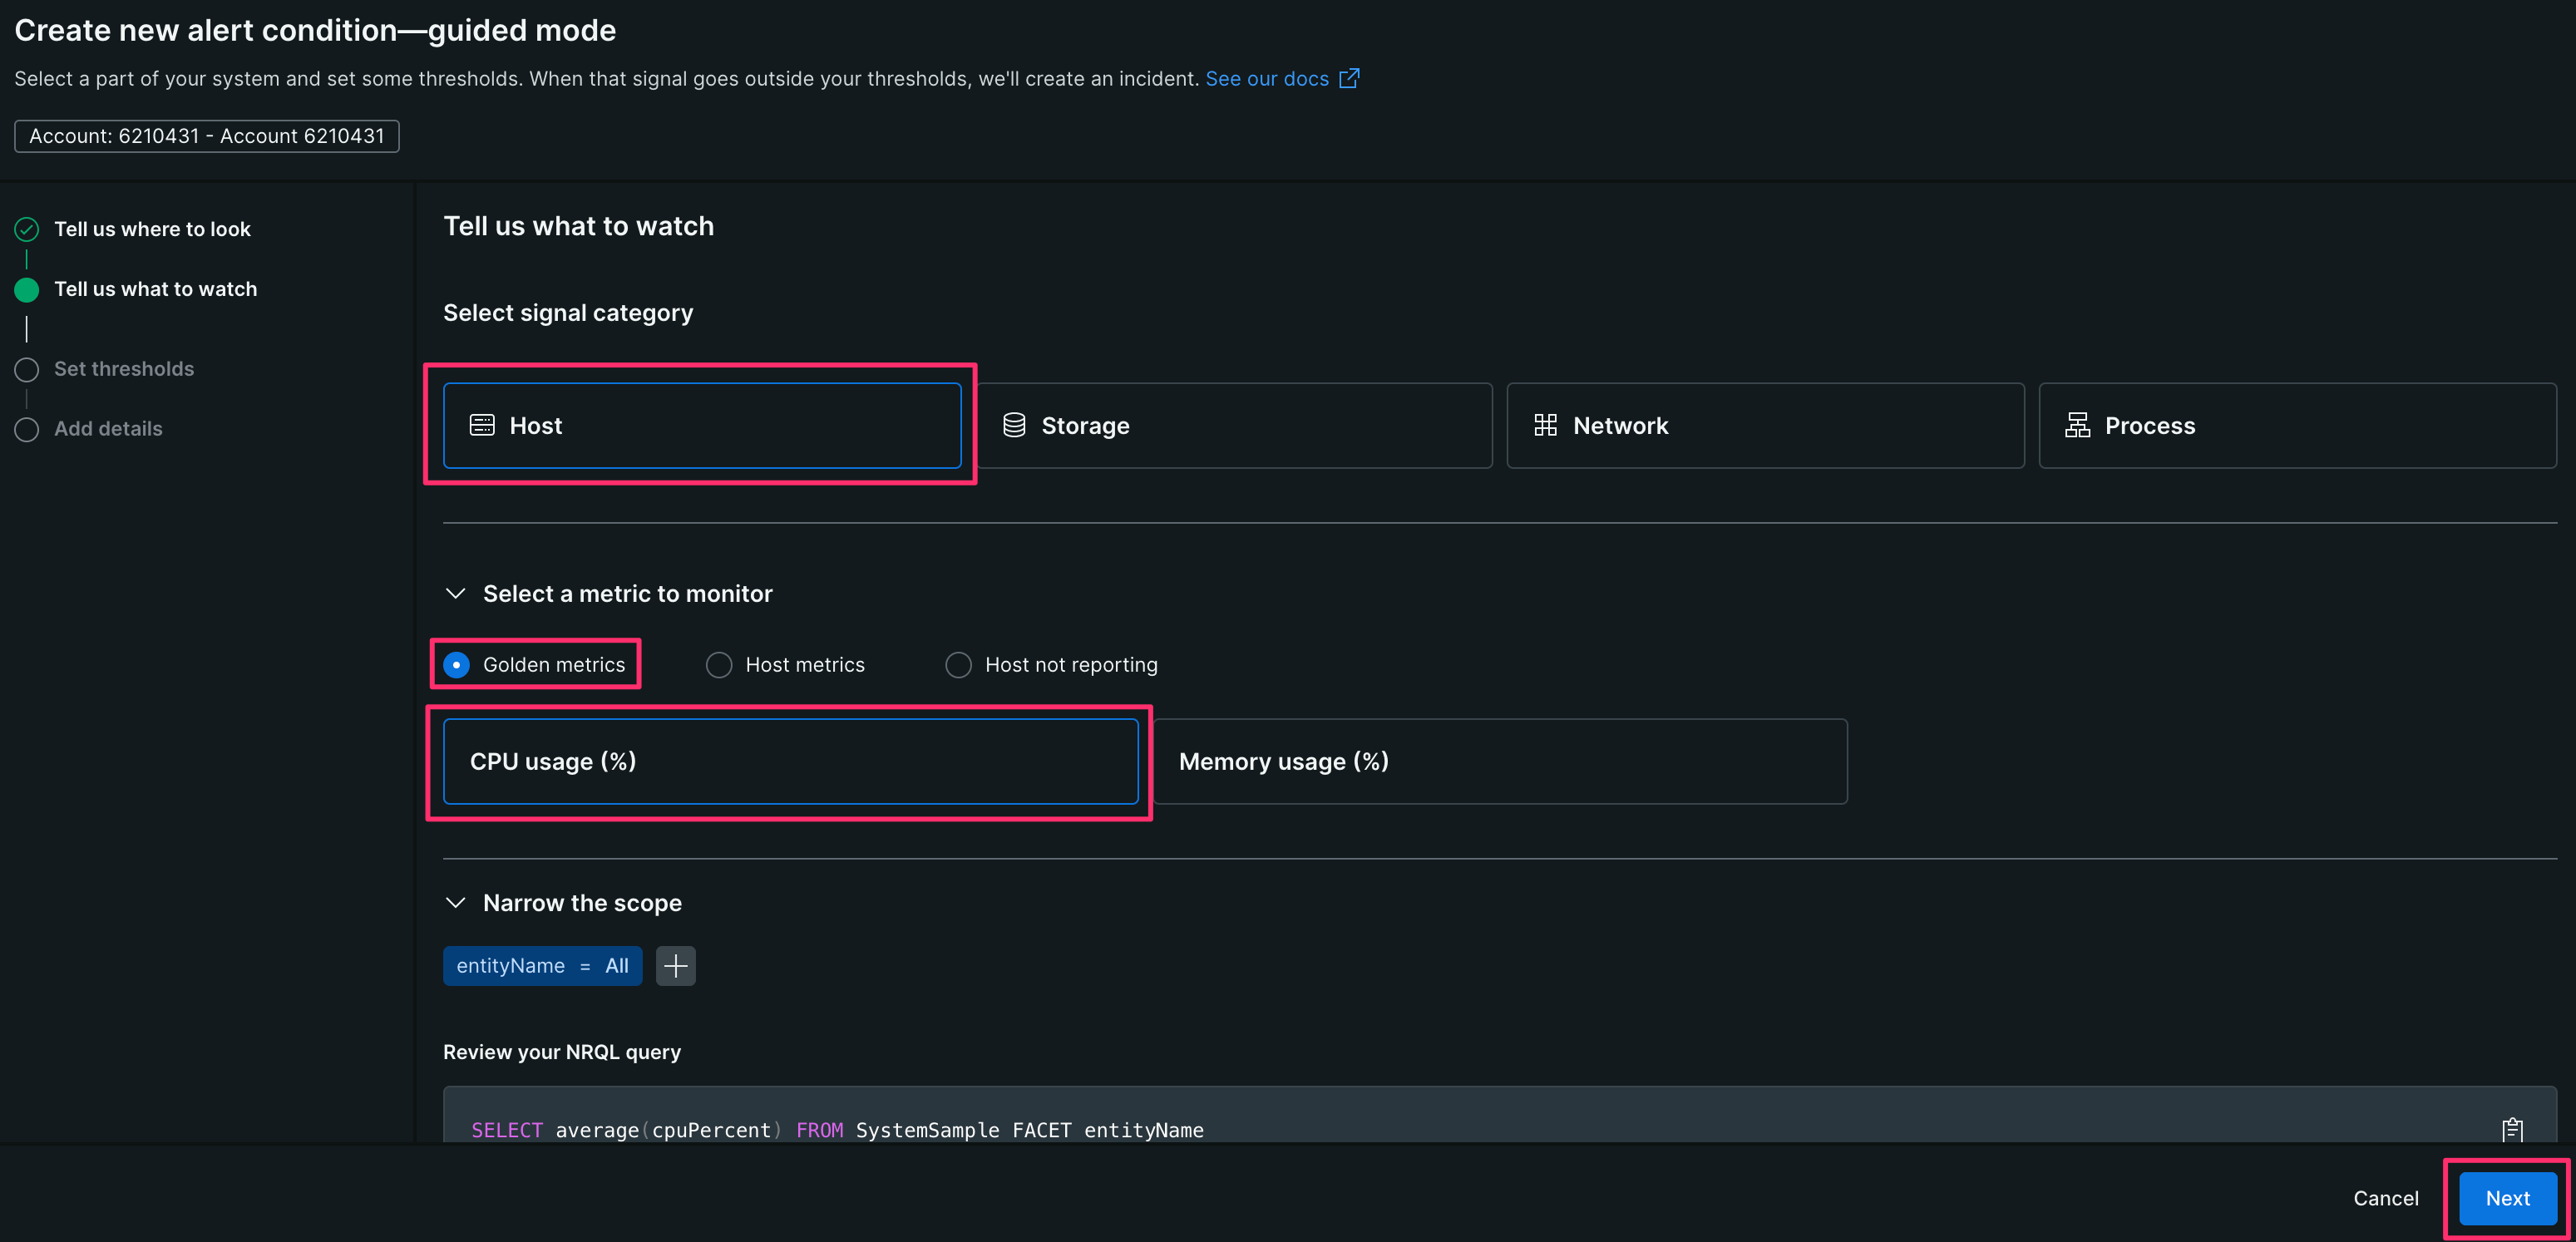2576x1242 pixels.
Task: Open the Account 6210431 selector
Action: [x=206, y=136]
